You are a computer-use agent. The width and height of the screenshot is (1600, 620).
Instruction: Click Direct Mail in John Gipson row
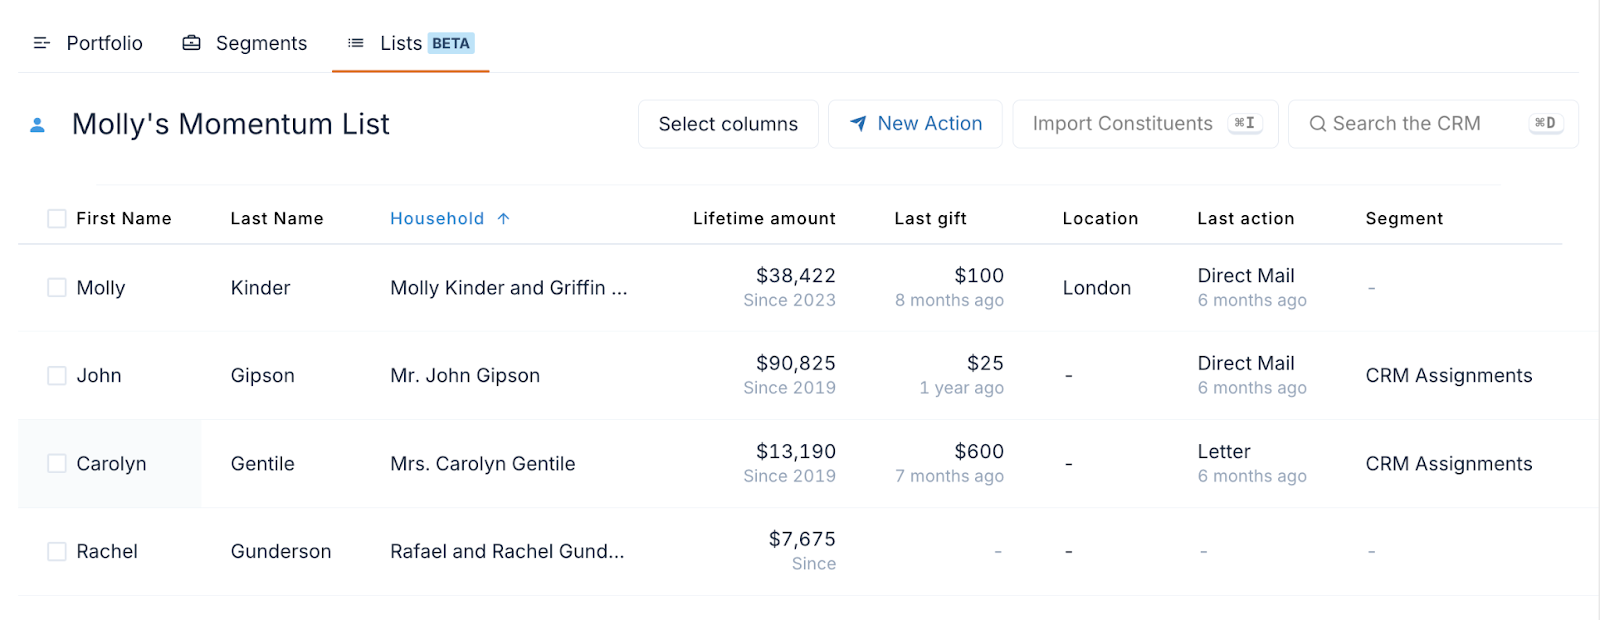(x=1246, y=364)
